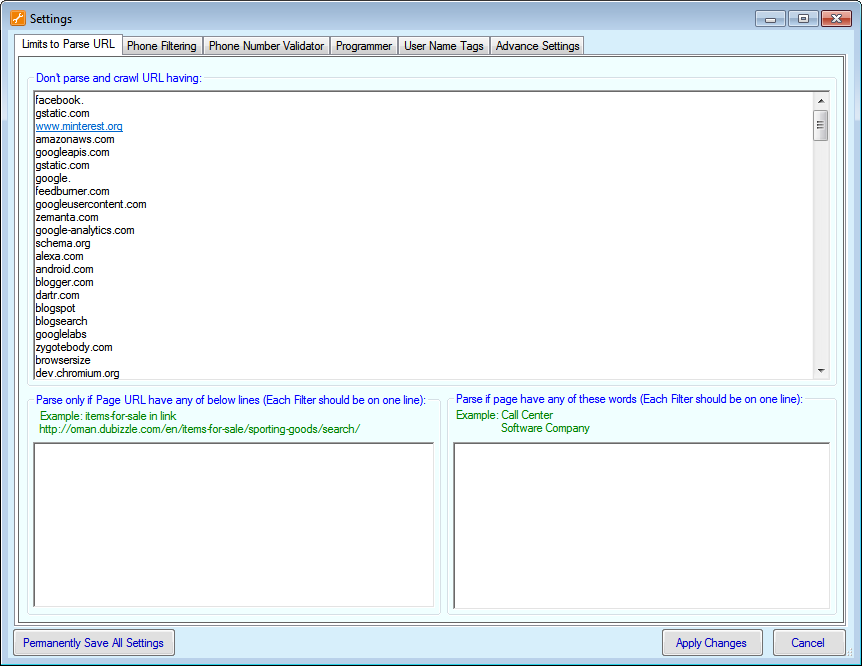862x666 pixels.
Task: Click the www.minterest.org link in list
Action: [x=79, y=127]
